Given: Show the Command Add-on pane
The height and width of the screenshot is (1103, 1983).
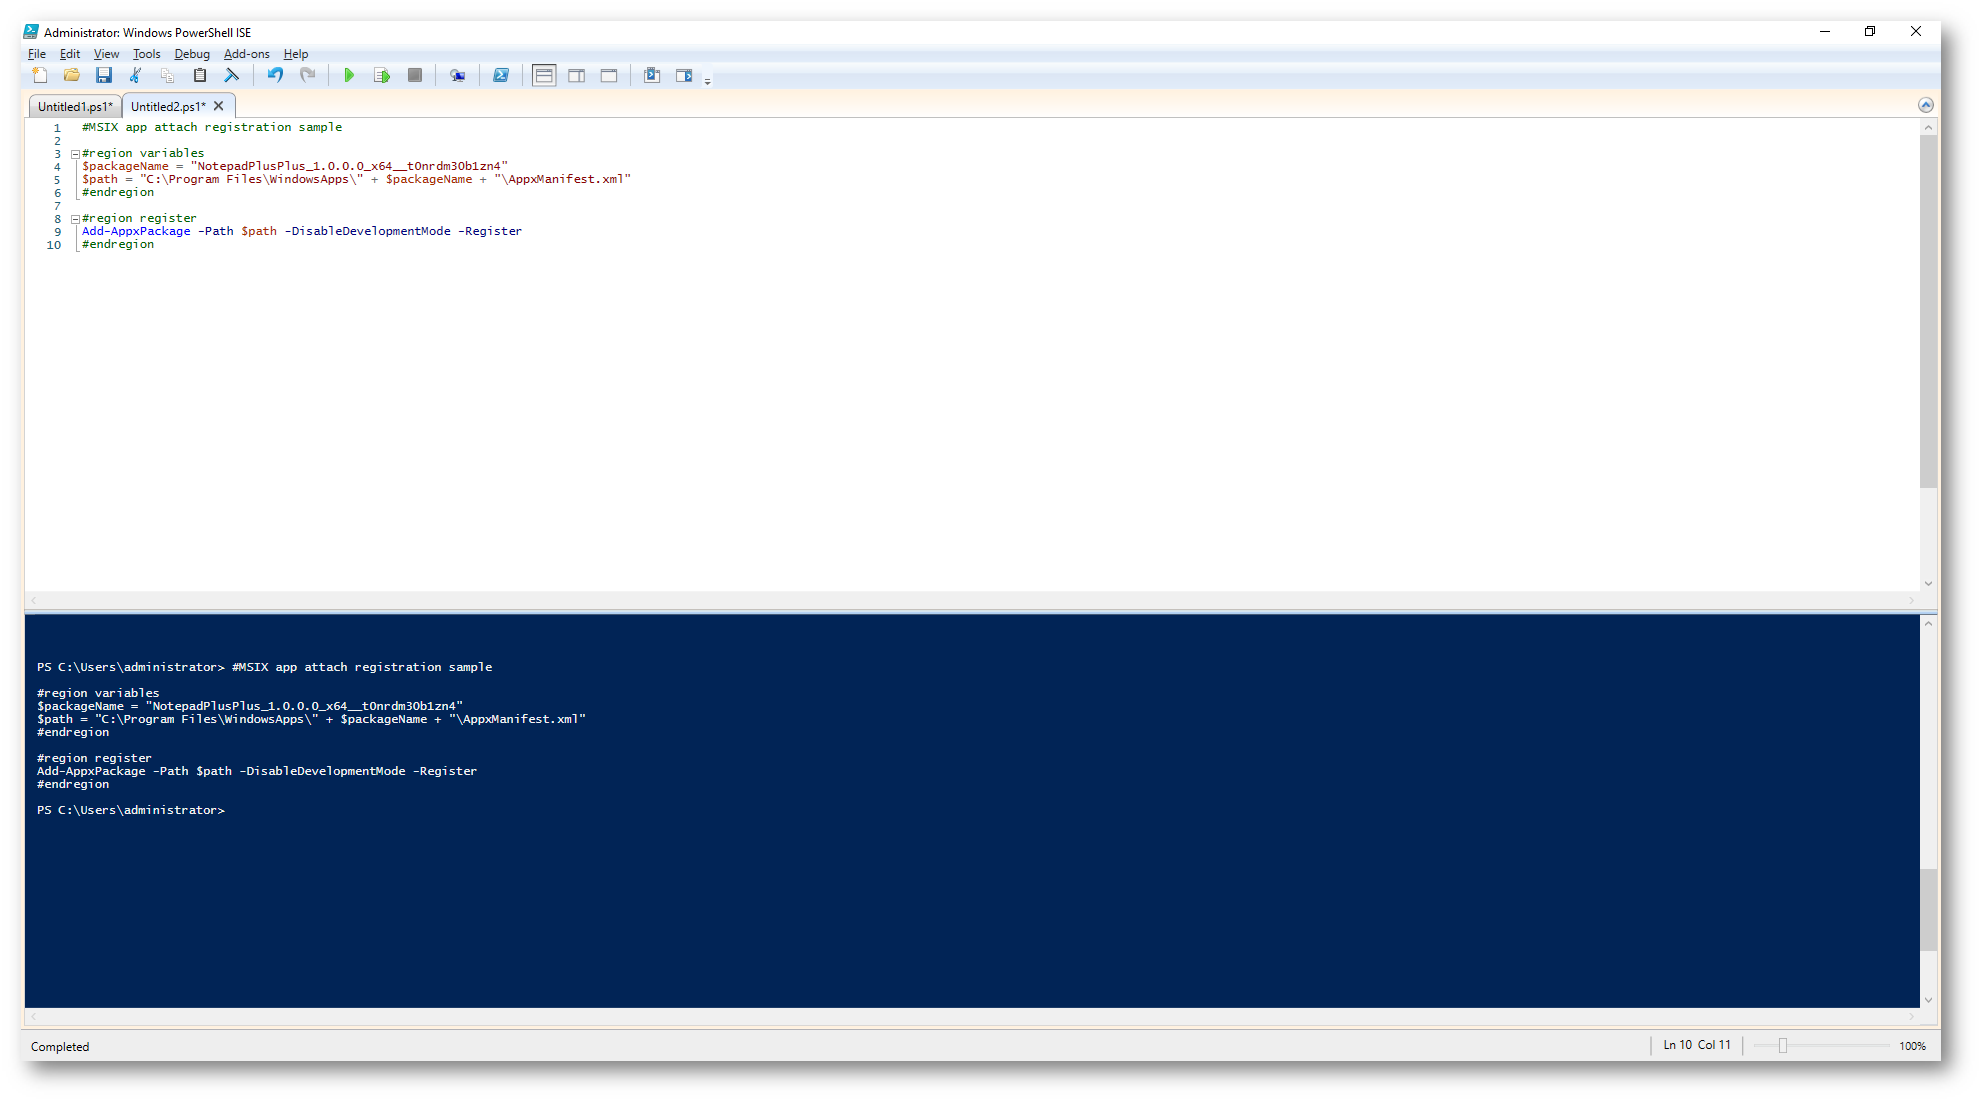Looking at the screenshot, I should 684,75.
